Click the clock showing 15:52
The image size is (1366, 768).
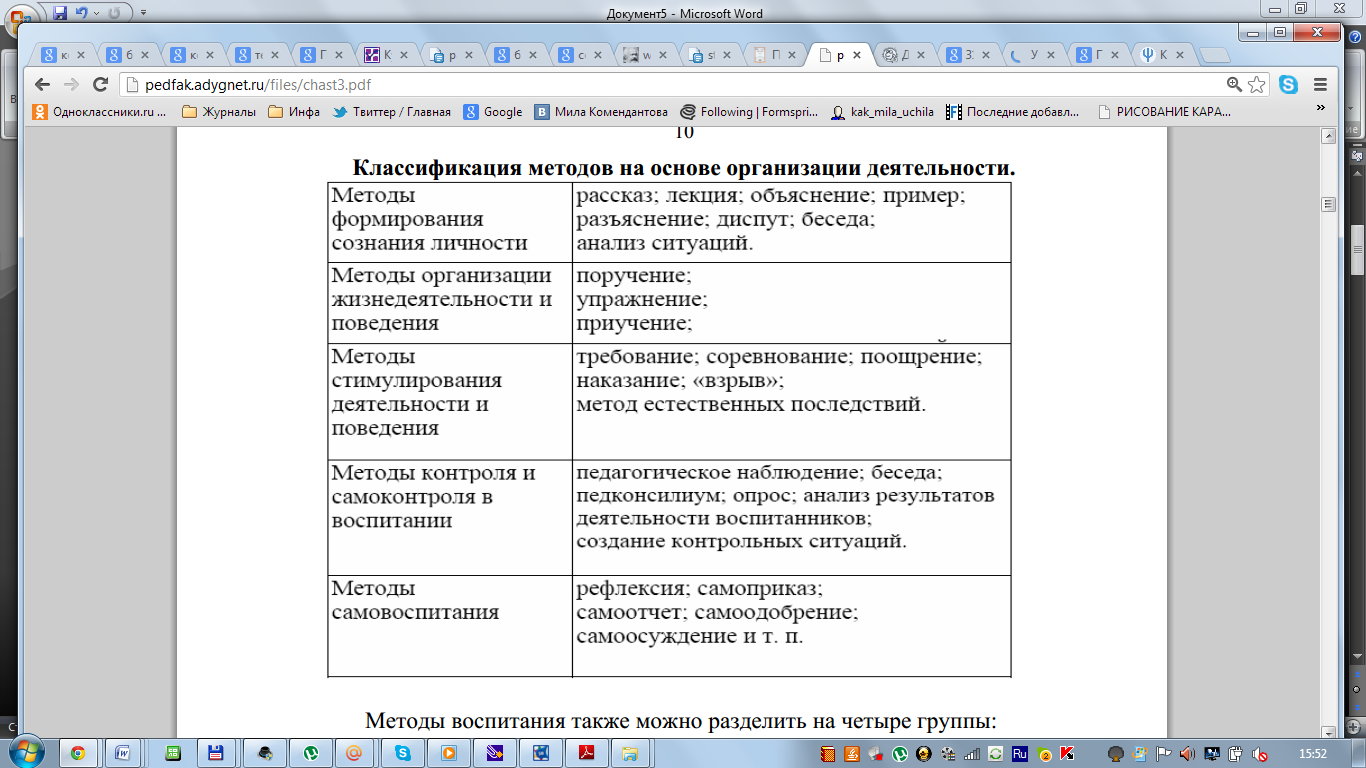pyautogui.click(x=1311, y=752)
